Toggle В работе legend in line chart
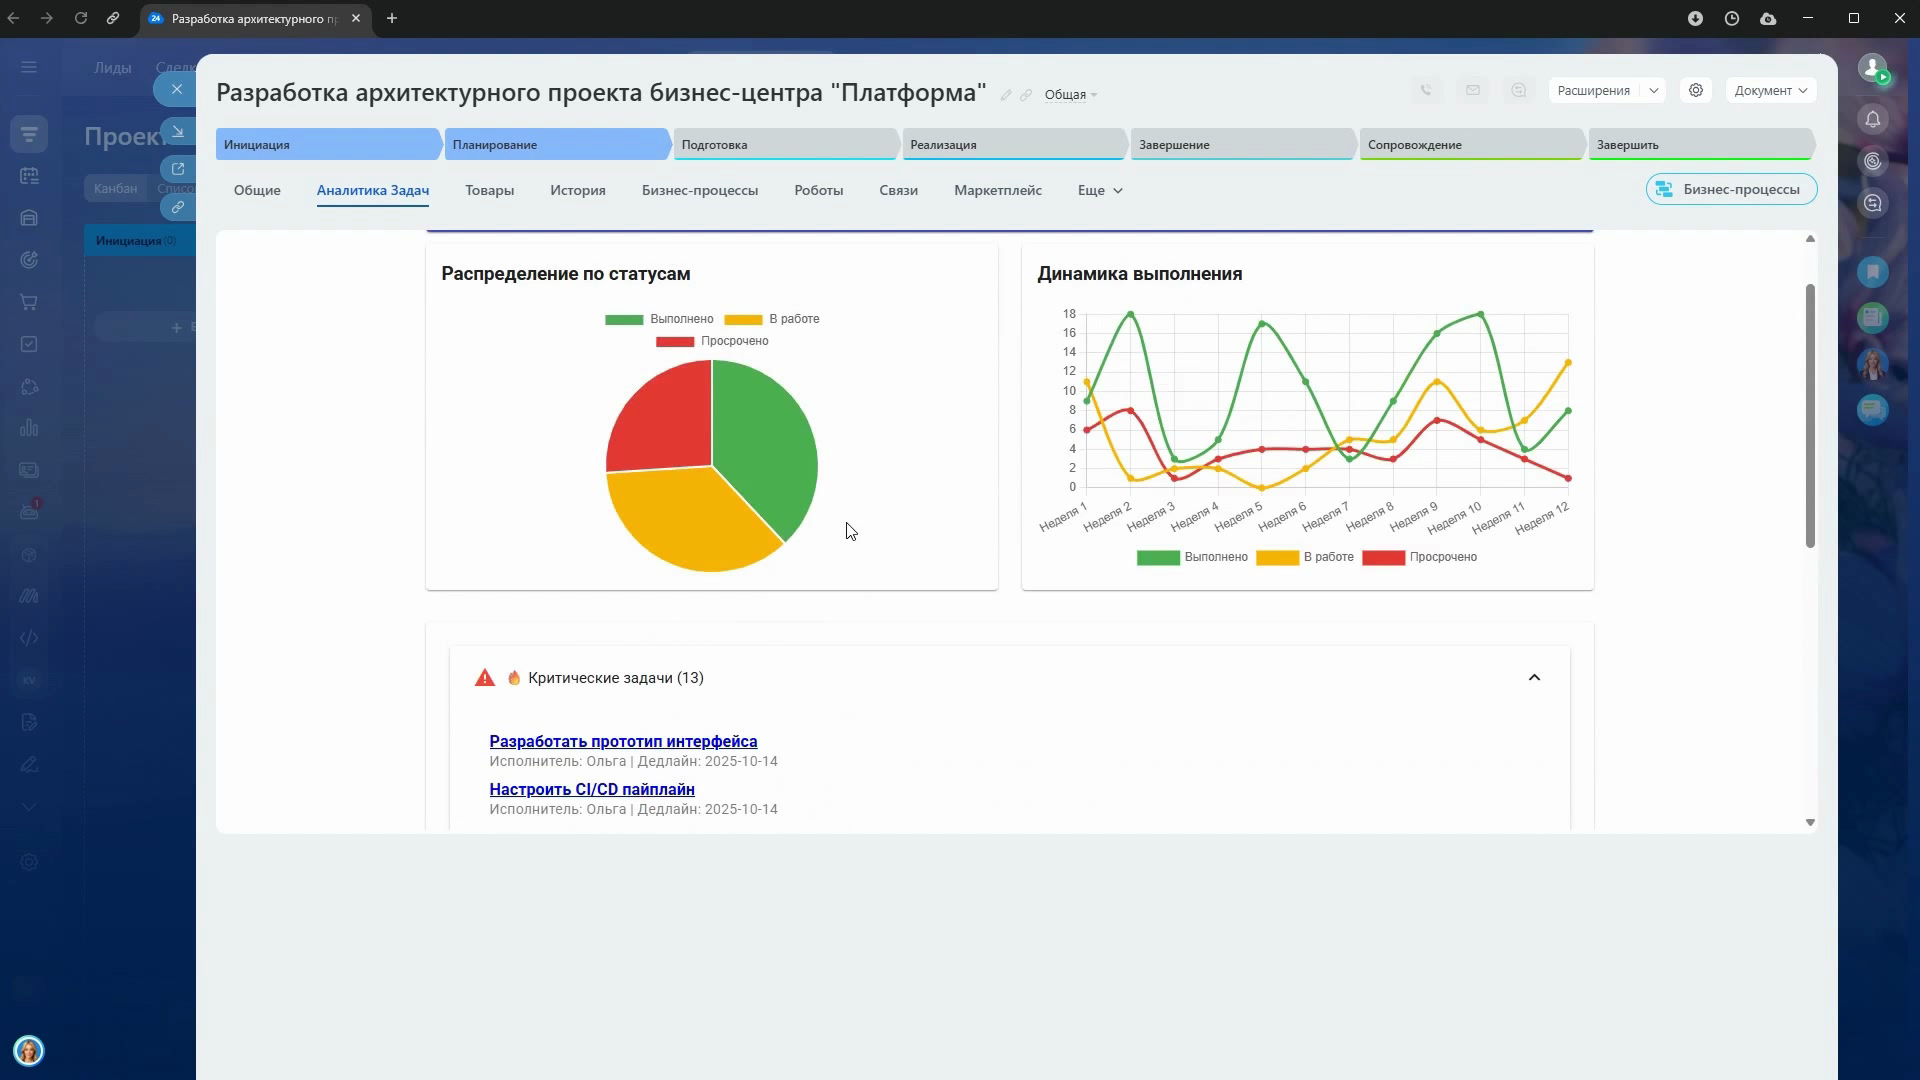 click(1305, 557)
